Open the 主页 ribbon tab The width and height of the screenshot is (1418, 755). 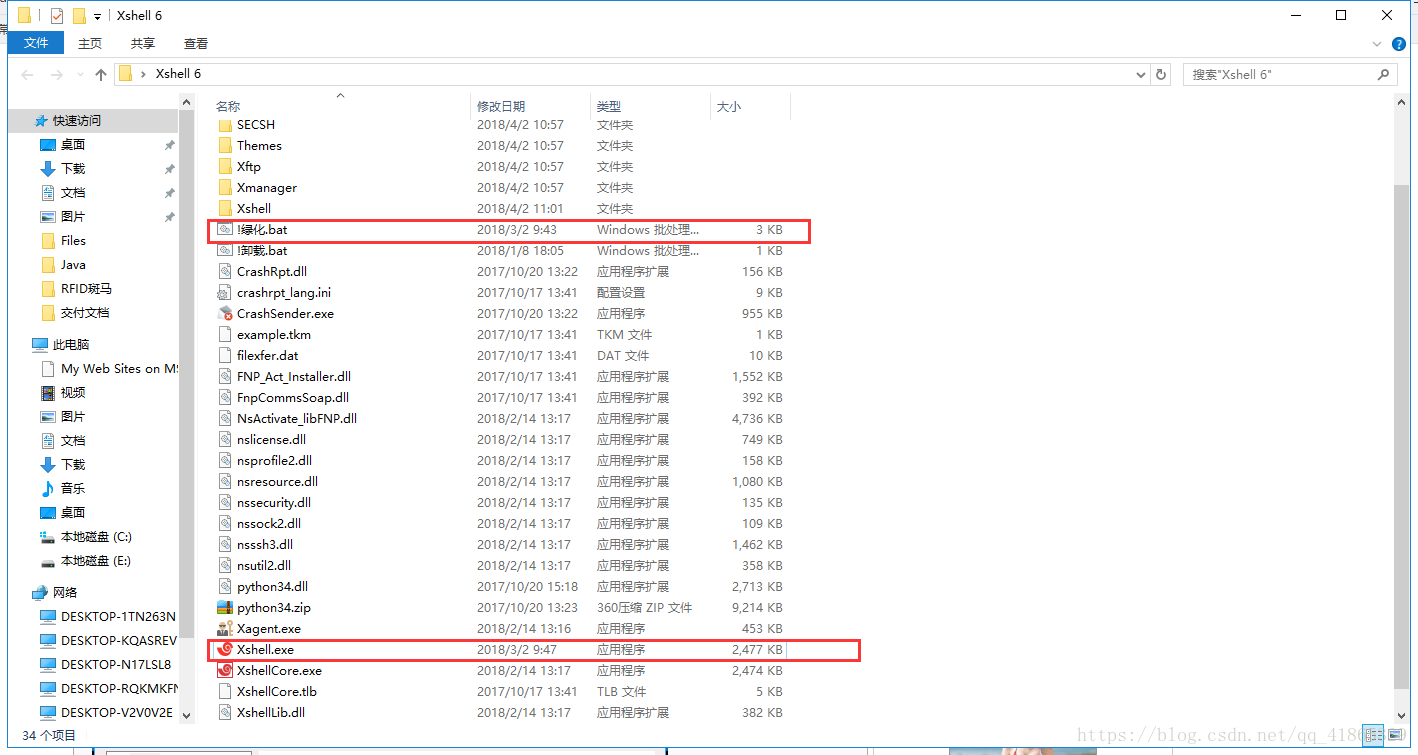tap(90, 43)
